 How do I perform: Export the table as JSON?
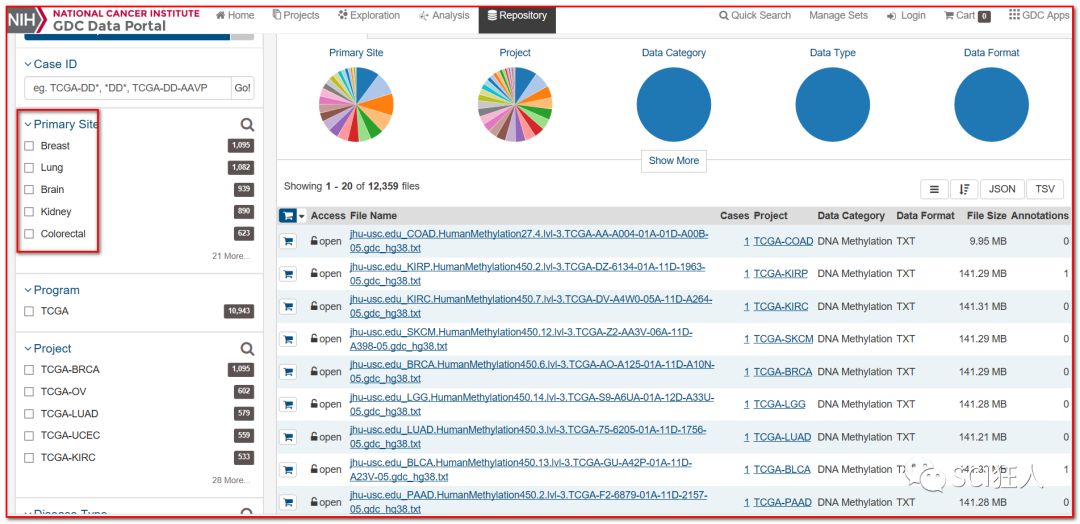click(1001, 189)
